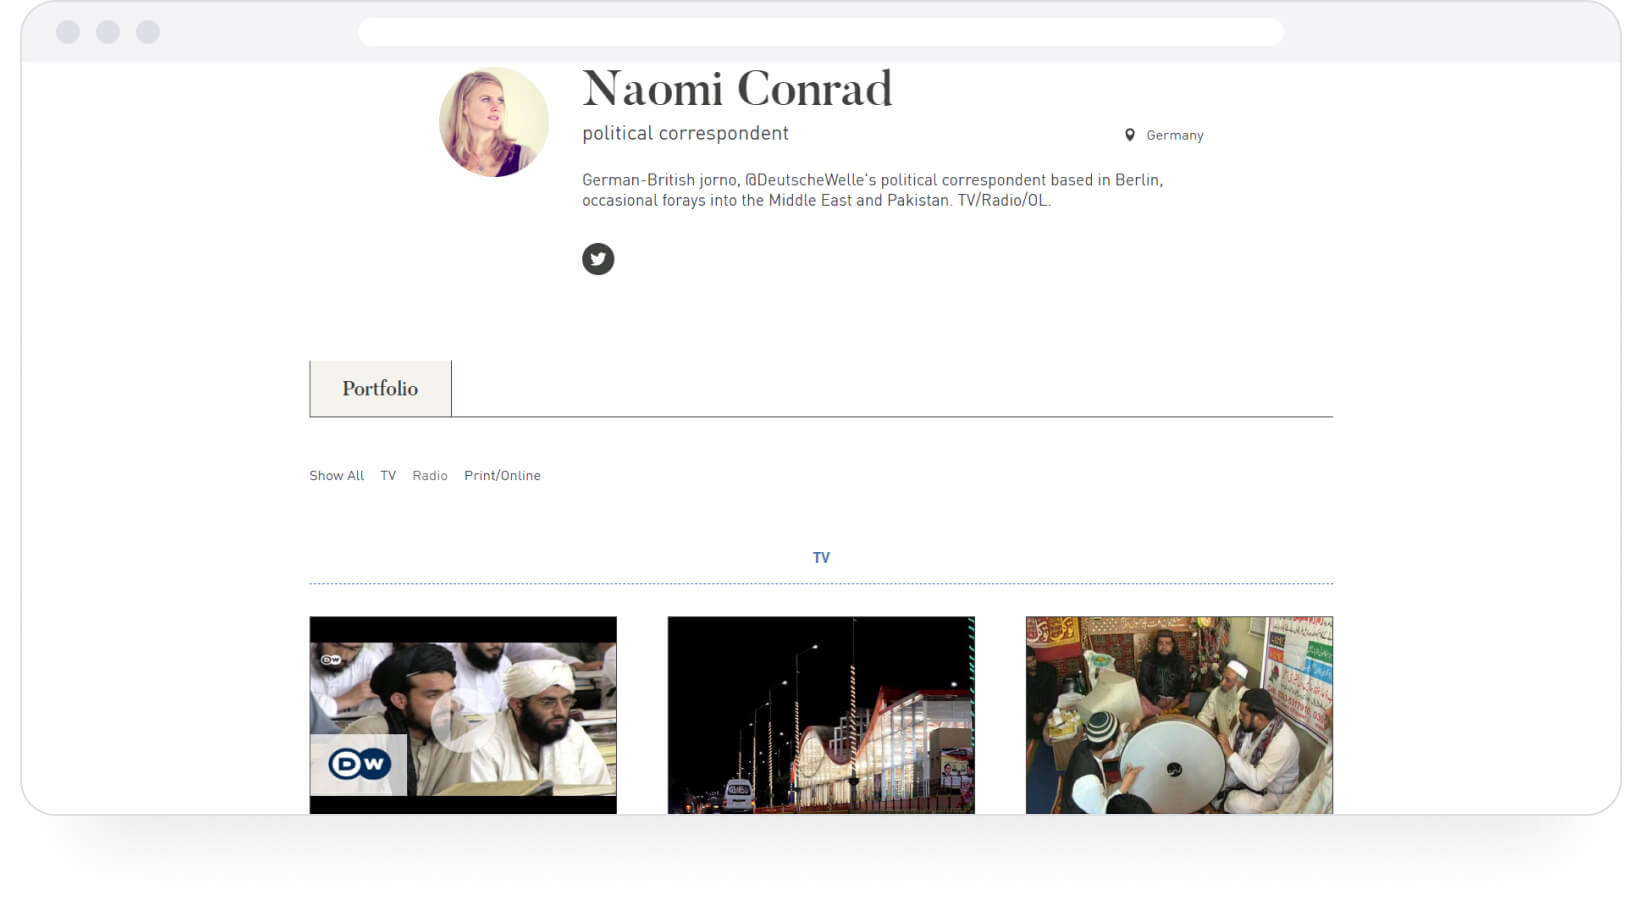The image size is (1642, 916).
Task: Click the first browser window control dot
Action: pos(68,32)
